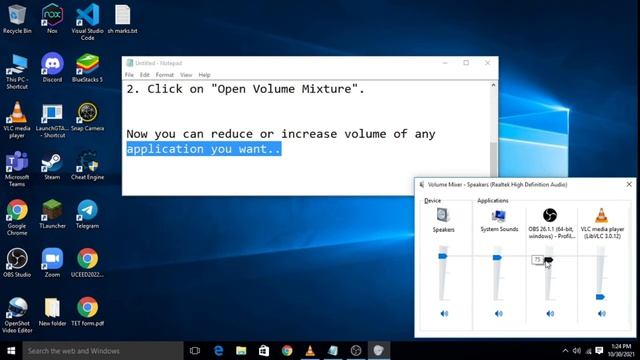Click the Windows Start button
Screen dimensions: 640x360
[11, 351]
